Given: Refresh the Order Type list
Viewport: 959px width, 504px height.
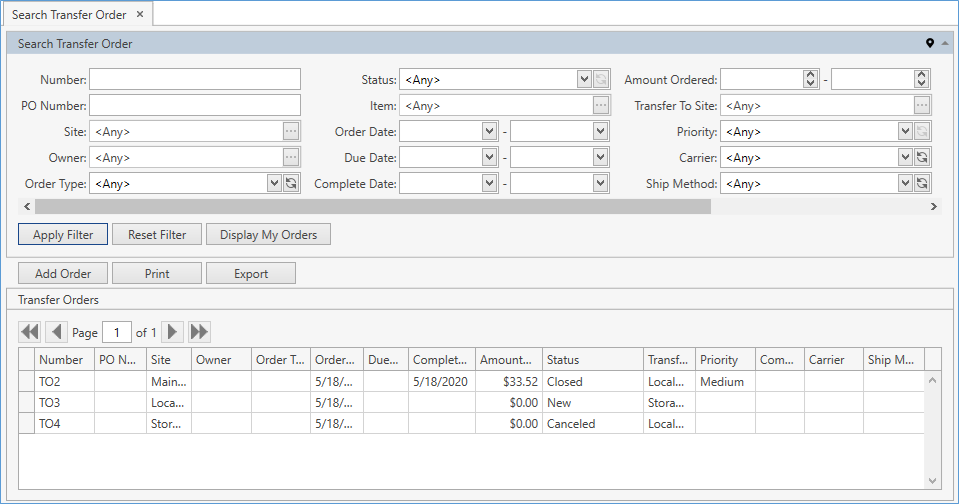Looking at the screenshot, I should point(291,183).
